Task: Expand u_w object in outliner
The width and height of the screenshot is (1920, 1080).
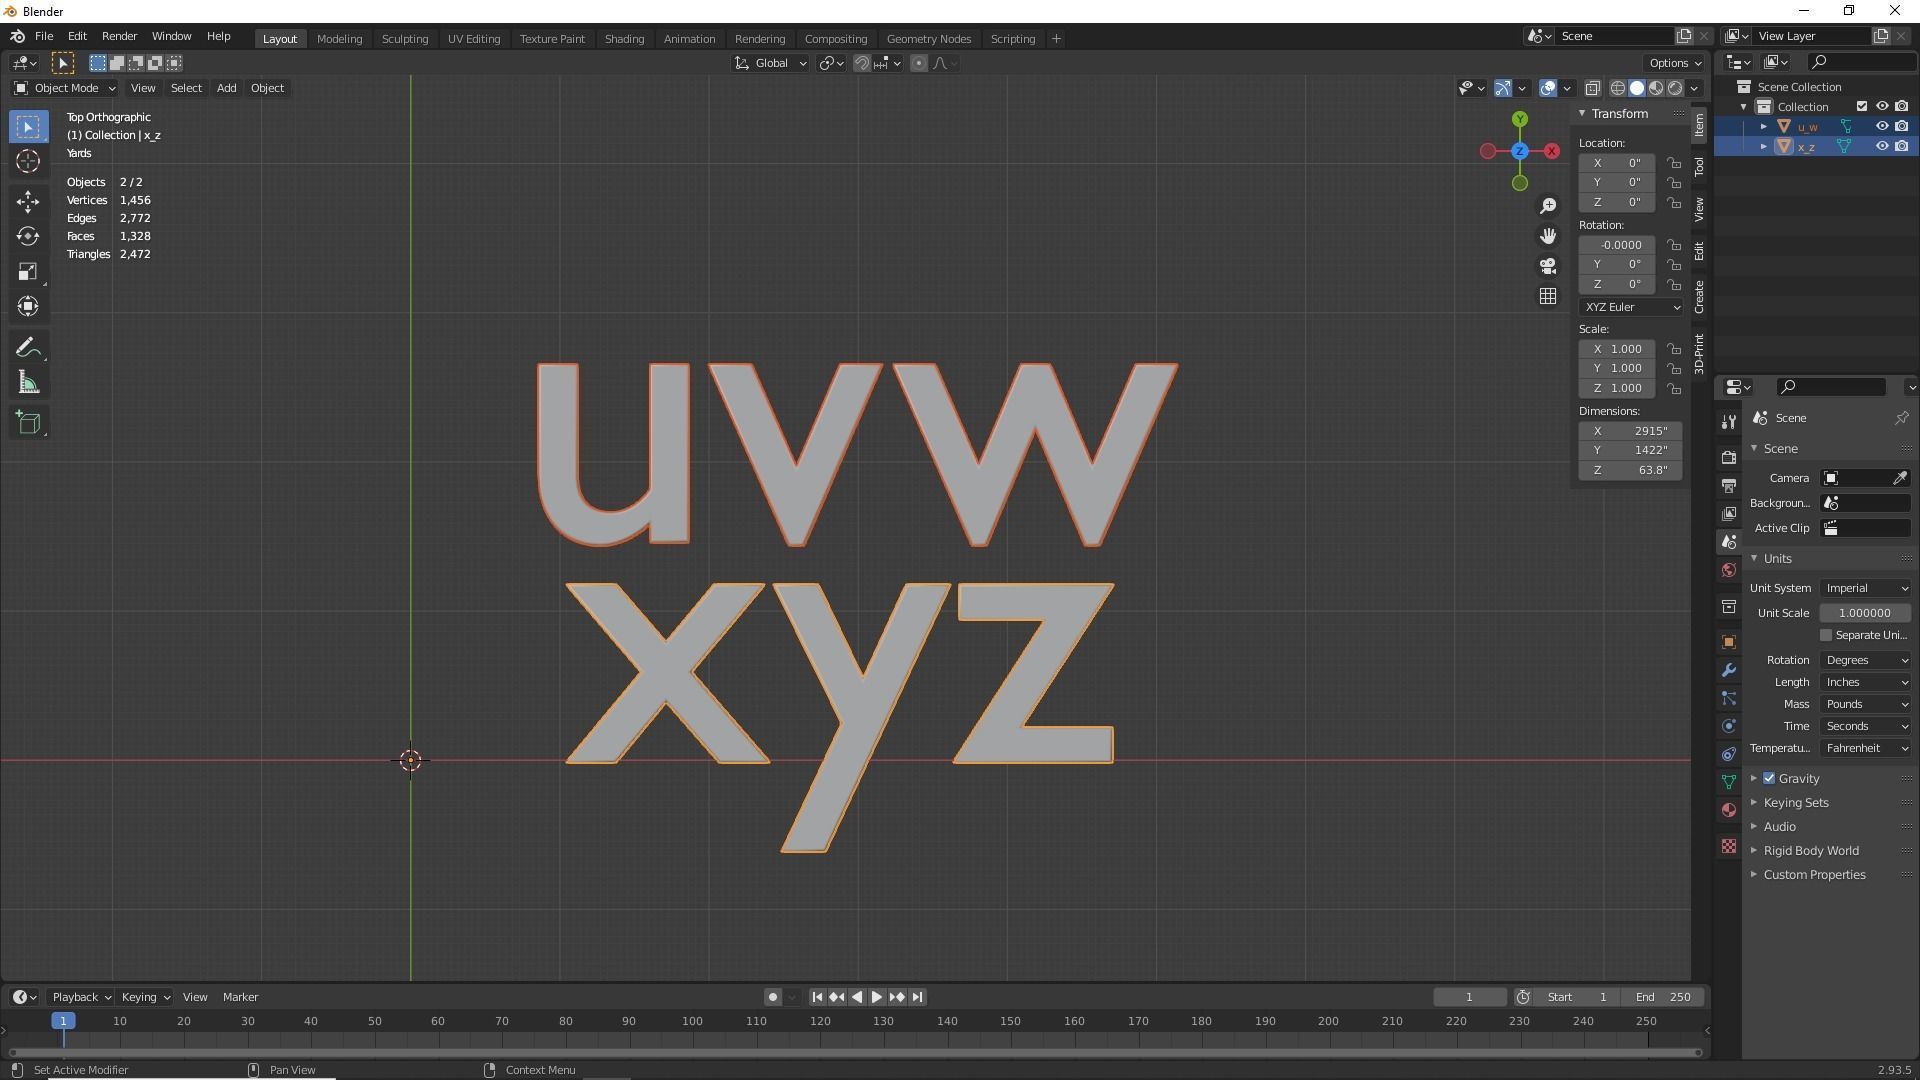Action: pyautogui.click(x=1764, y=126)
